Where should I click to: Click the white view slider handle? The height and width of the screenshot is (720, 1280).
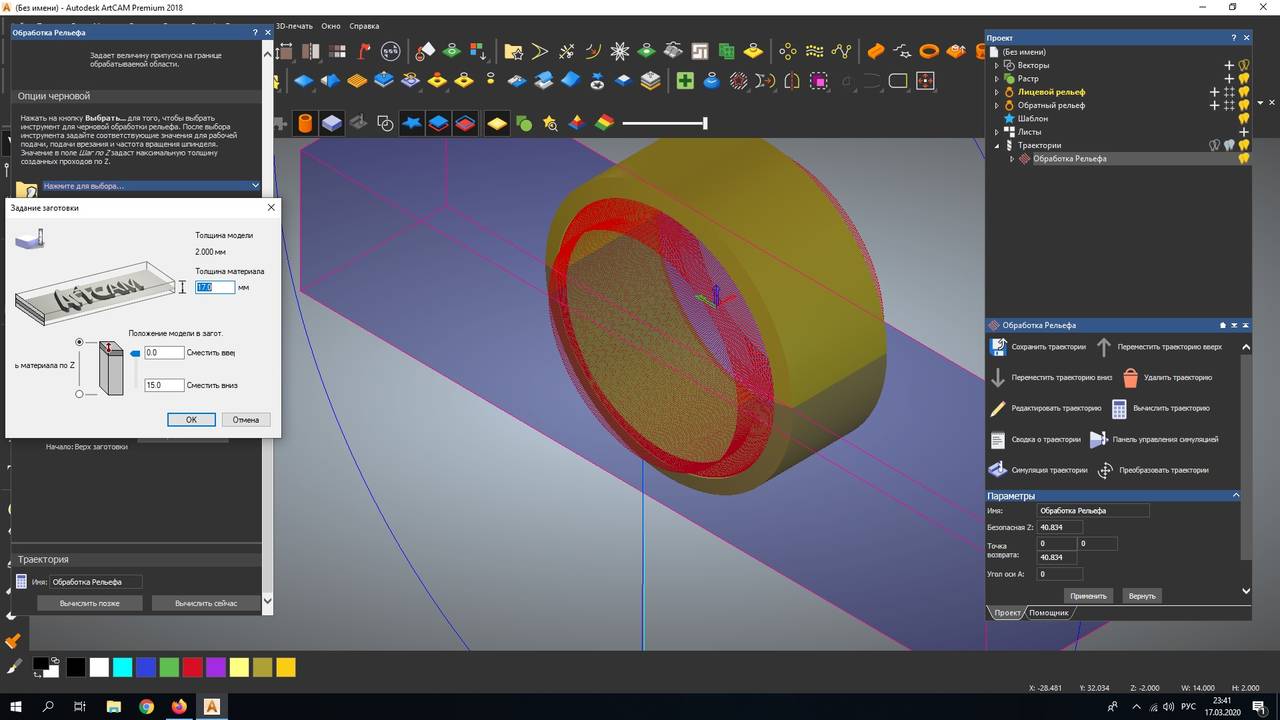[x=705, y=123]
